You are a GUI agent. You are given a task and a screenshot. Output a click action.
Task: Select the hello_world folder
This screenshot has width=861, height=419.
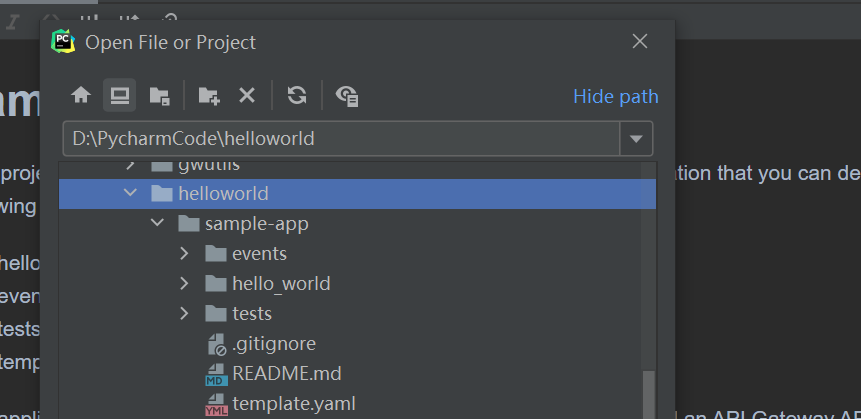coord(281,284)
